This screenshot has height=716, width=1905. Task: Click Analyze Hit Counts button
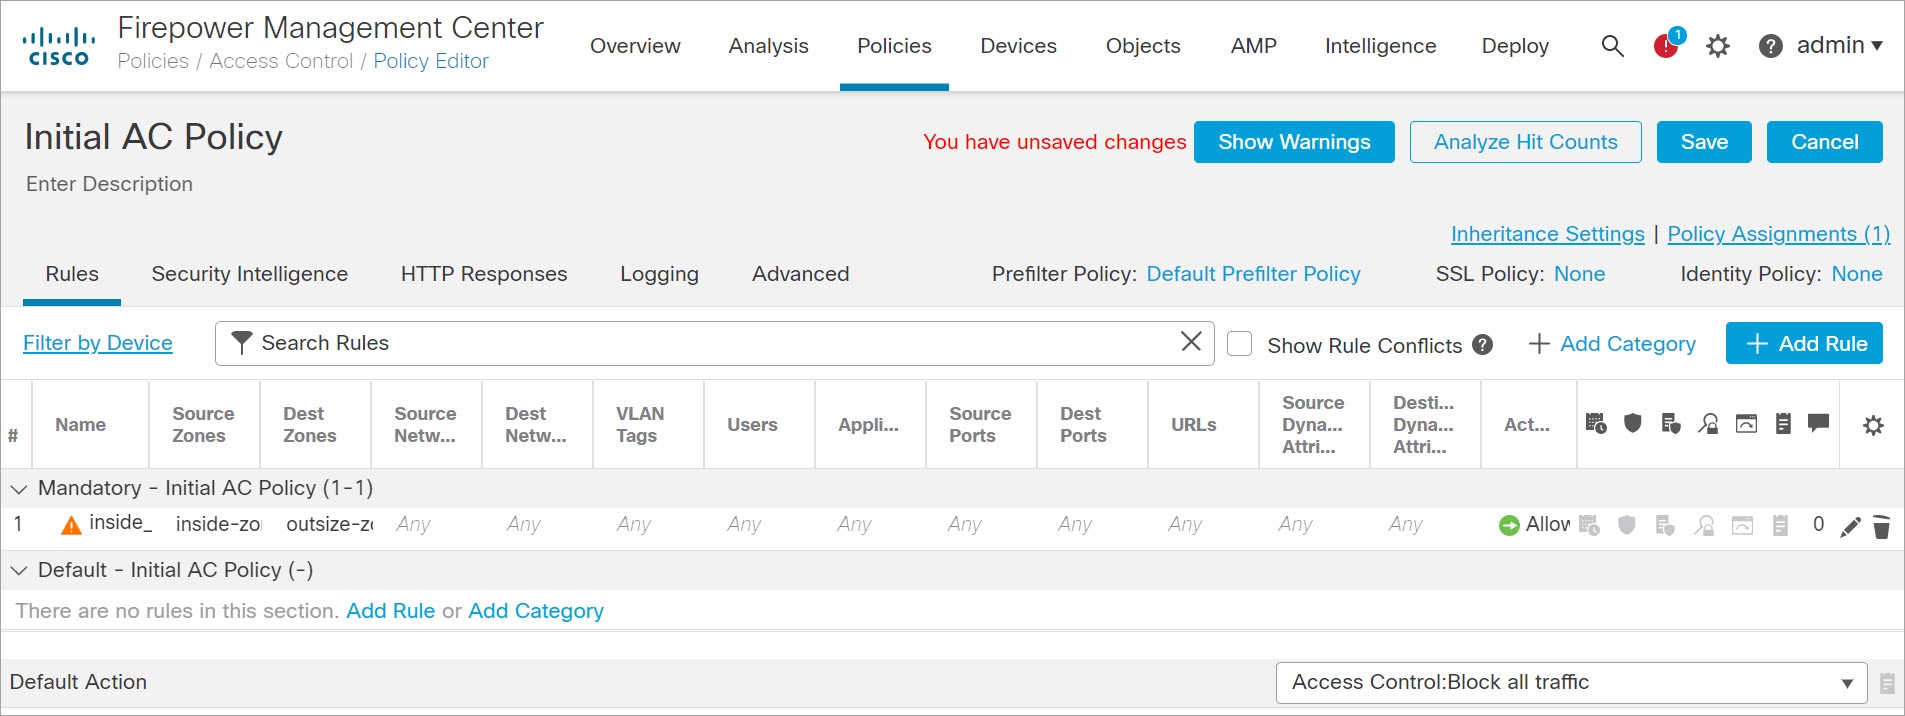point(1525,142)
